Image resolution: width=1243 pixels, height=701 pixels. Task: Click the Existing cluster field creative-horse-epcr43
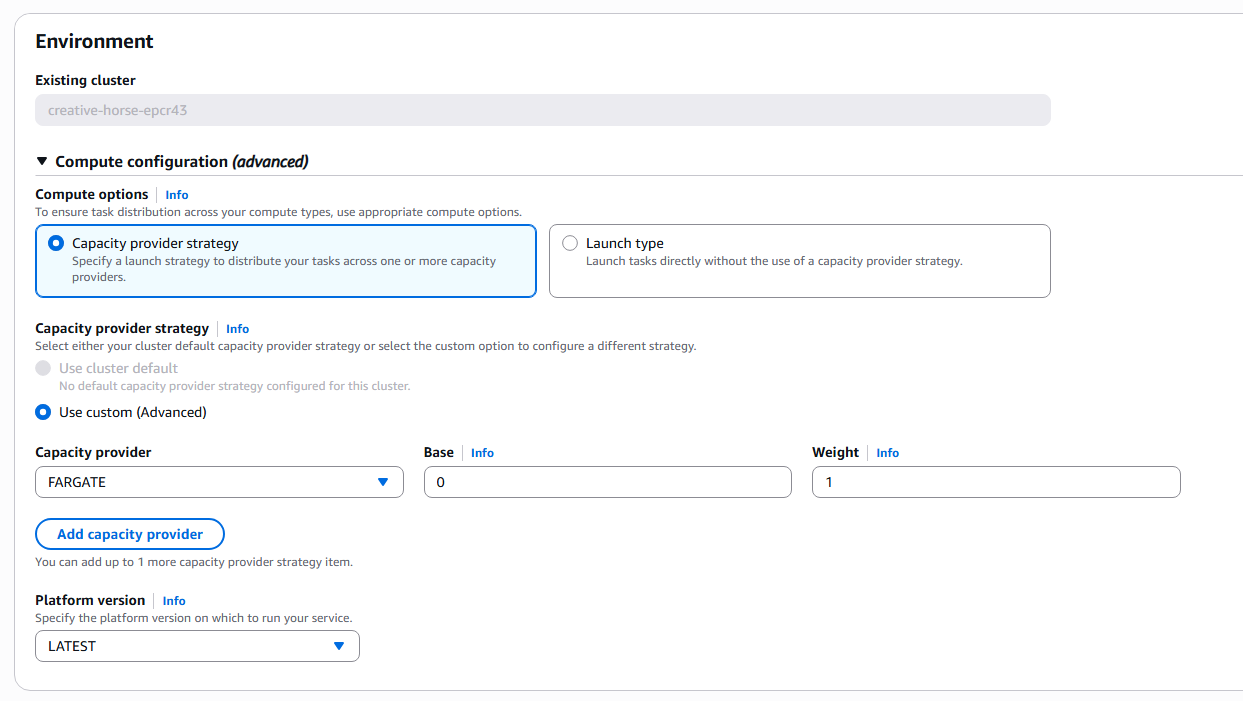pos(542,110)
